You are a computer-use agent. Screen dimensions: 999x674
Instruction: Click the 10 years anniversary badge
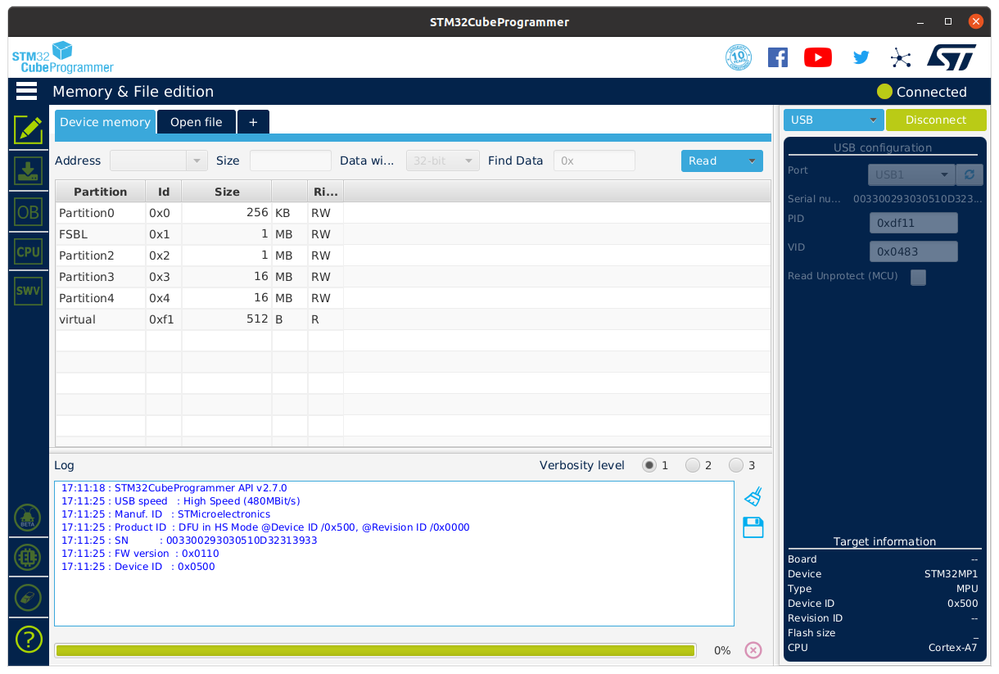(738, 57)
